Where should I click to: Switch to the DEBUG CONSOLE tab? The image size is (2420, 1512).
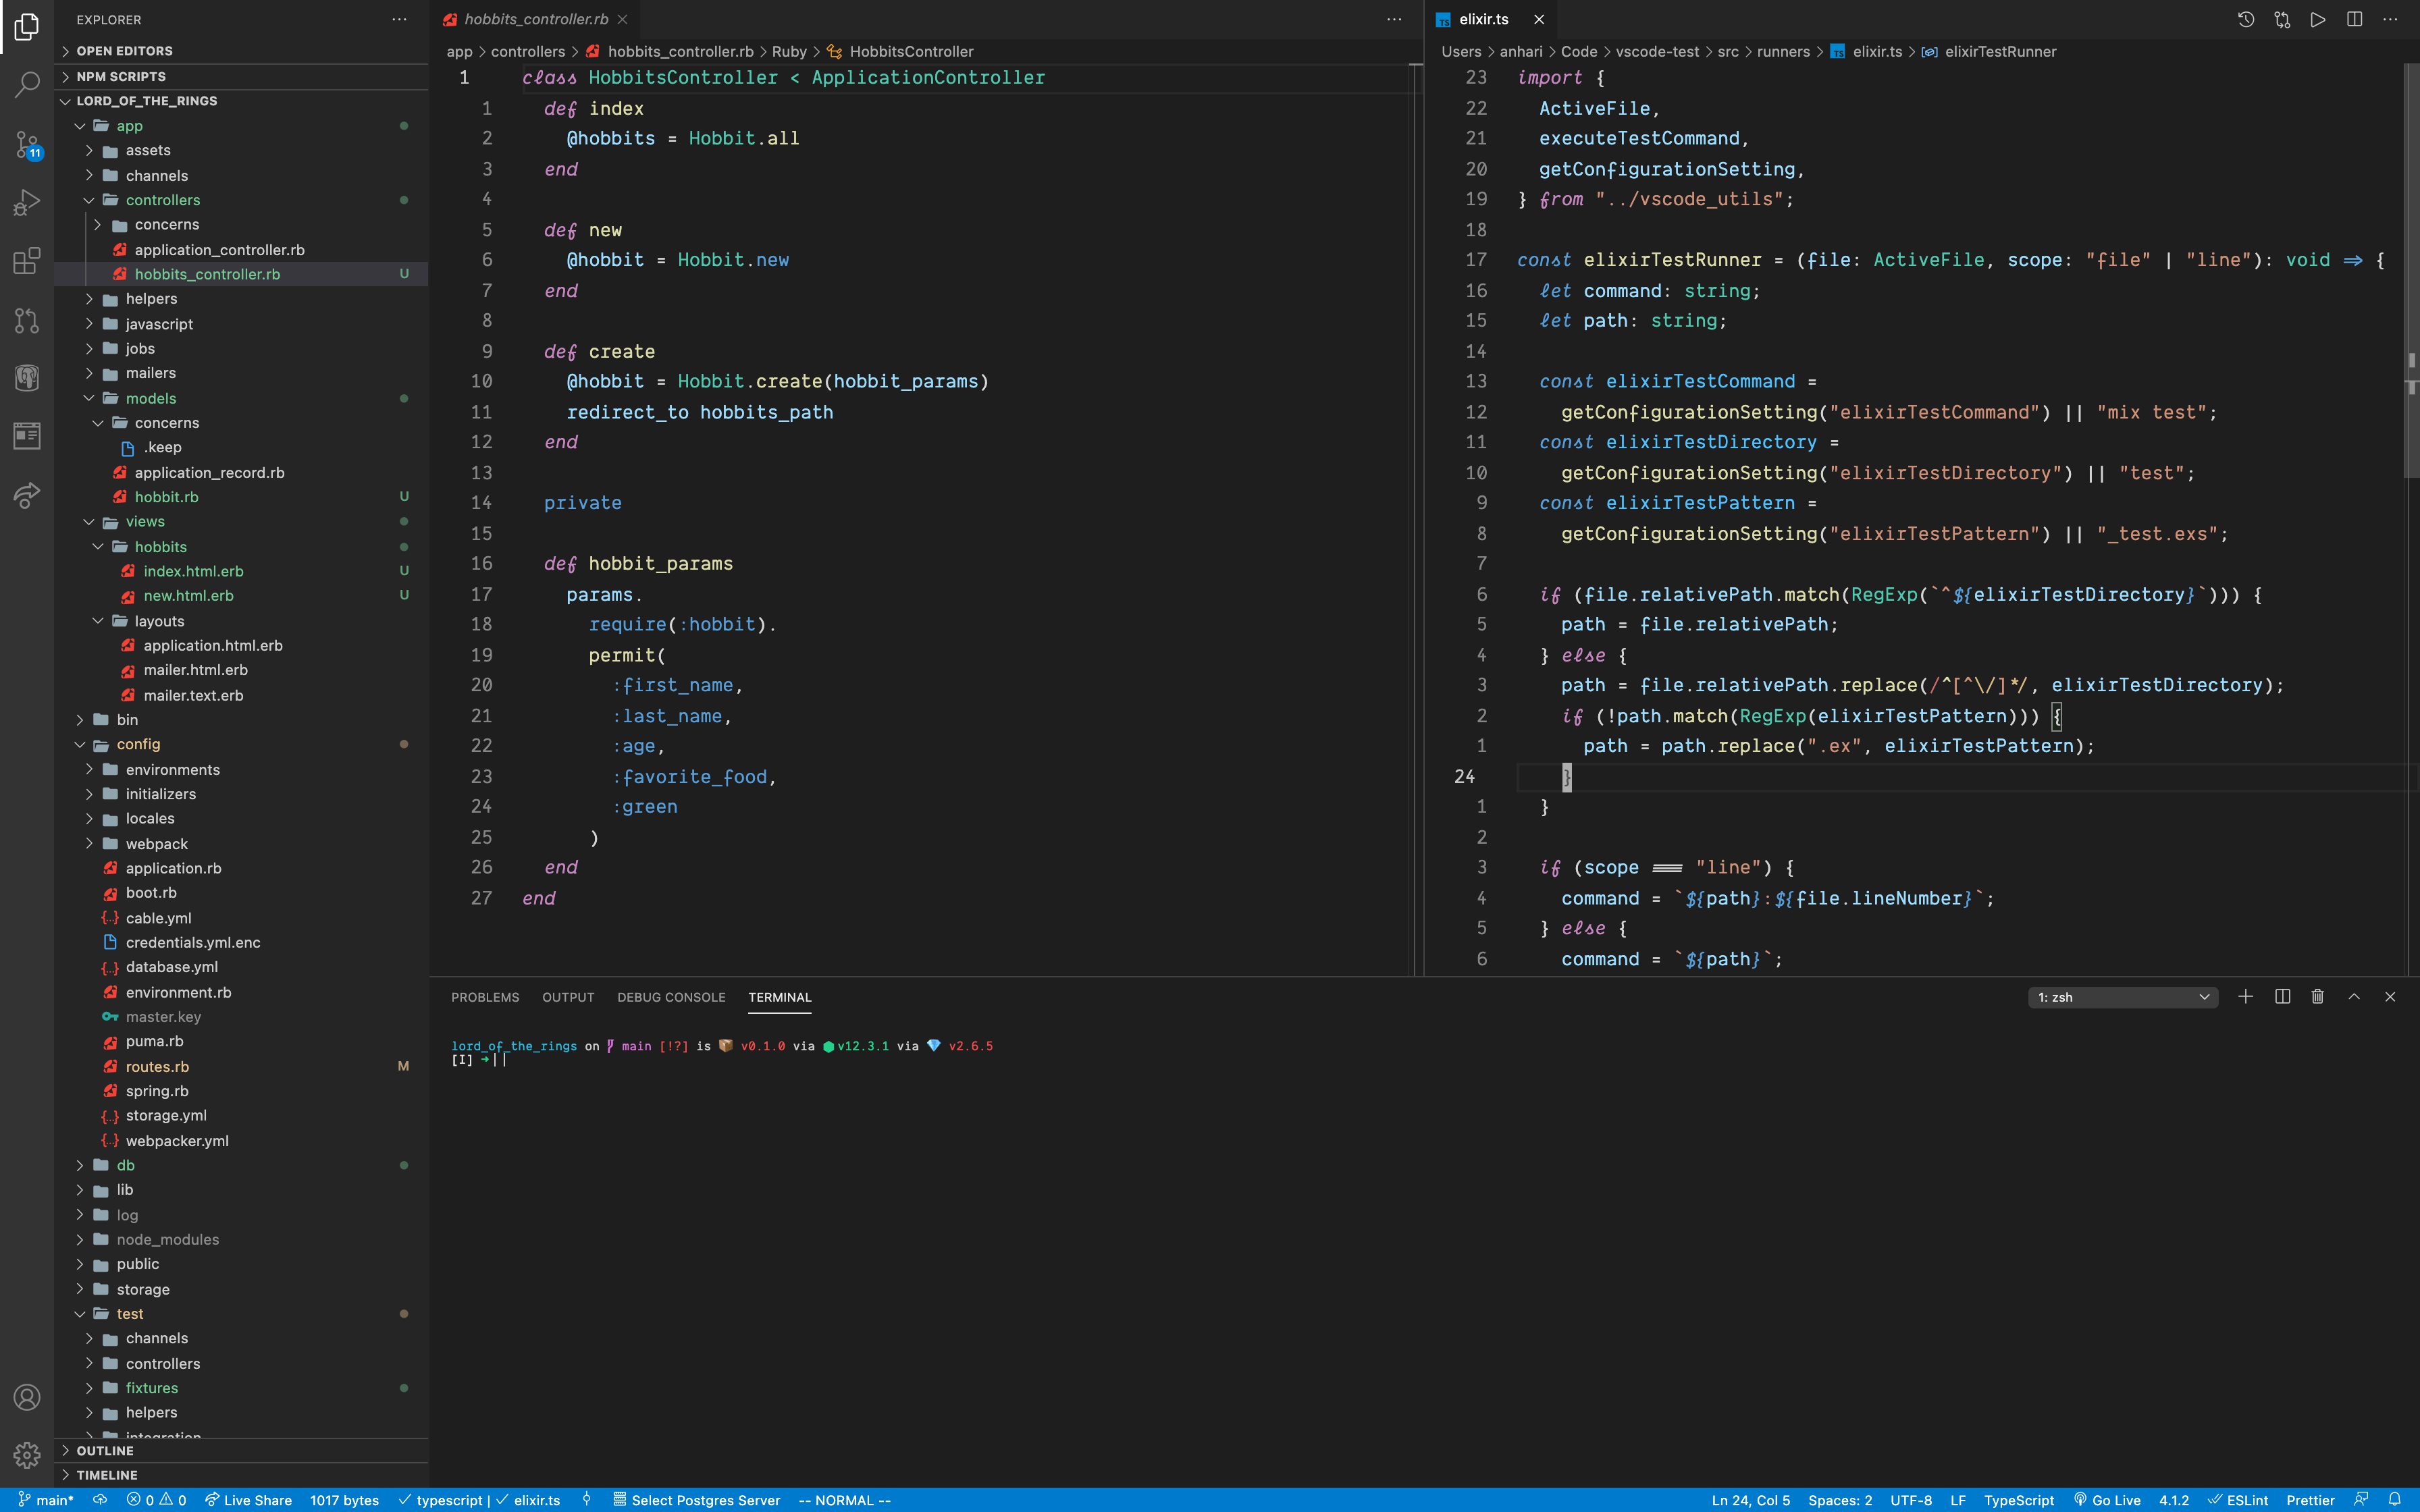tap(671, 997)
